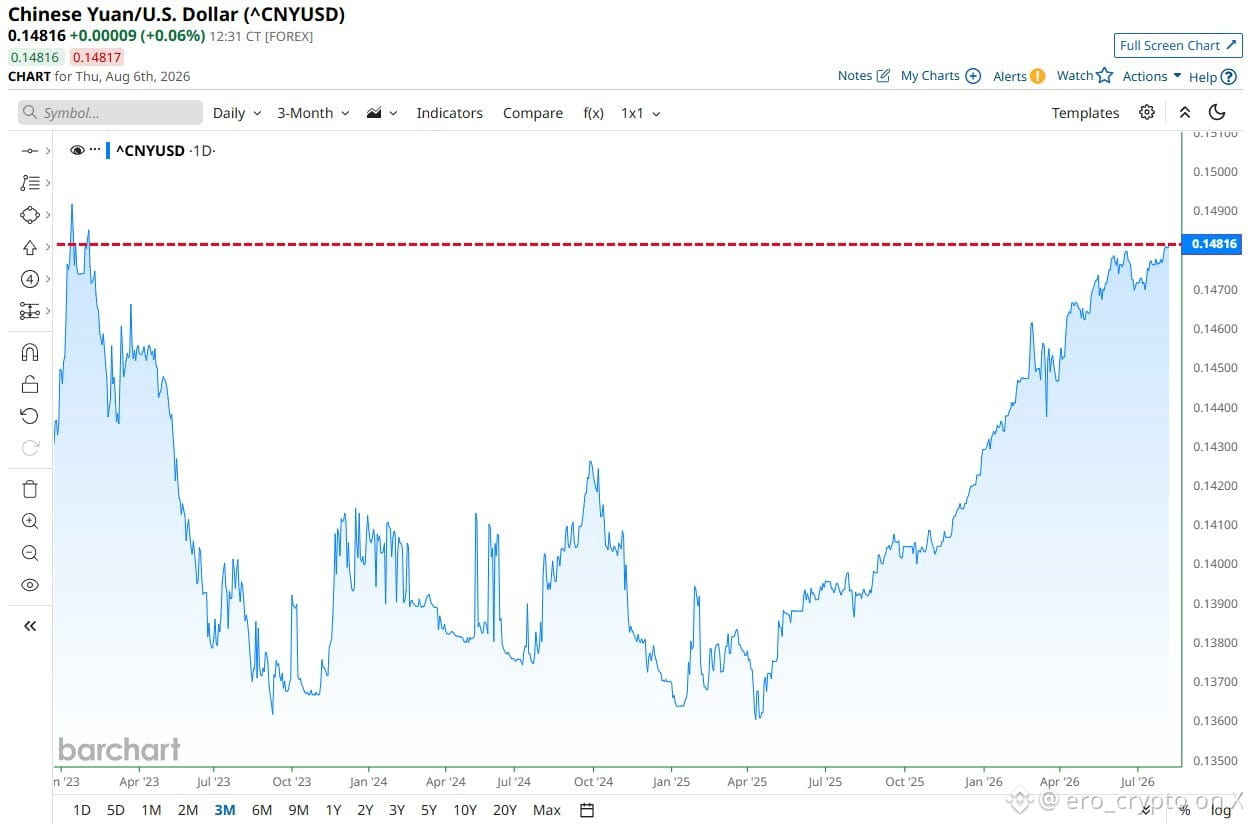
Task: Select the shapes drawing tool
Action: click(x=29, y=215)
